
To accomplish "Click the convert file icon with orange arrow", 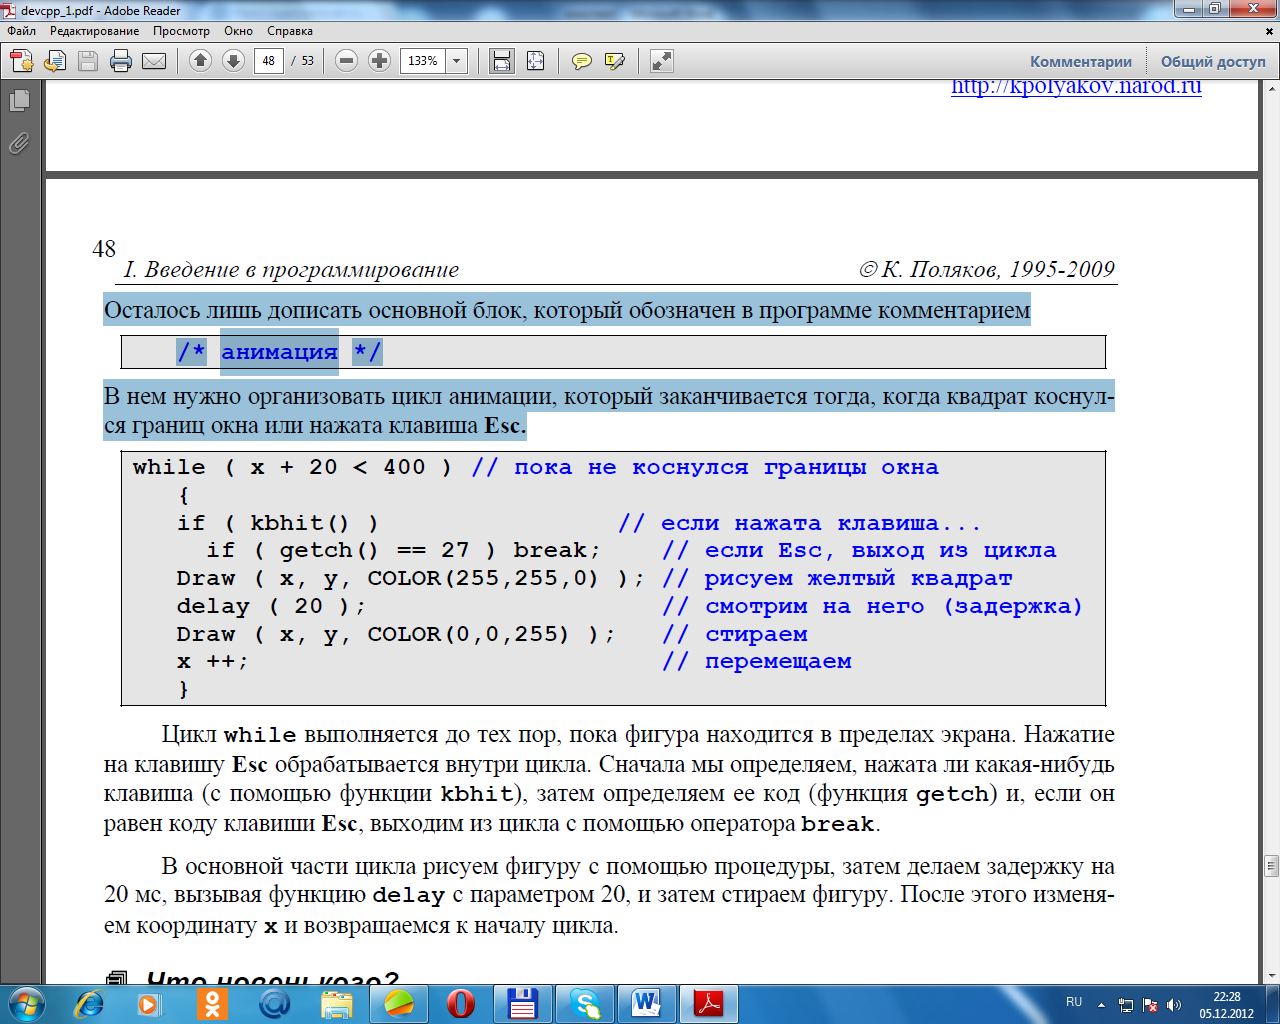I will click(x=55, y=62).
